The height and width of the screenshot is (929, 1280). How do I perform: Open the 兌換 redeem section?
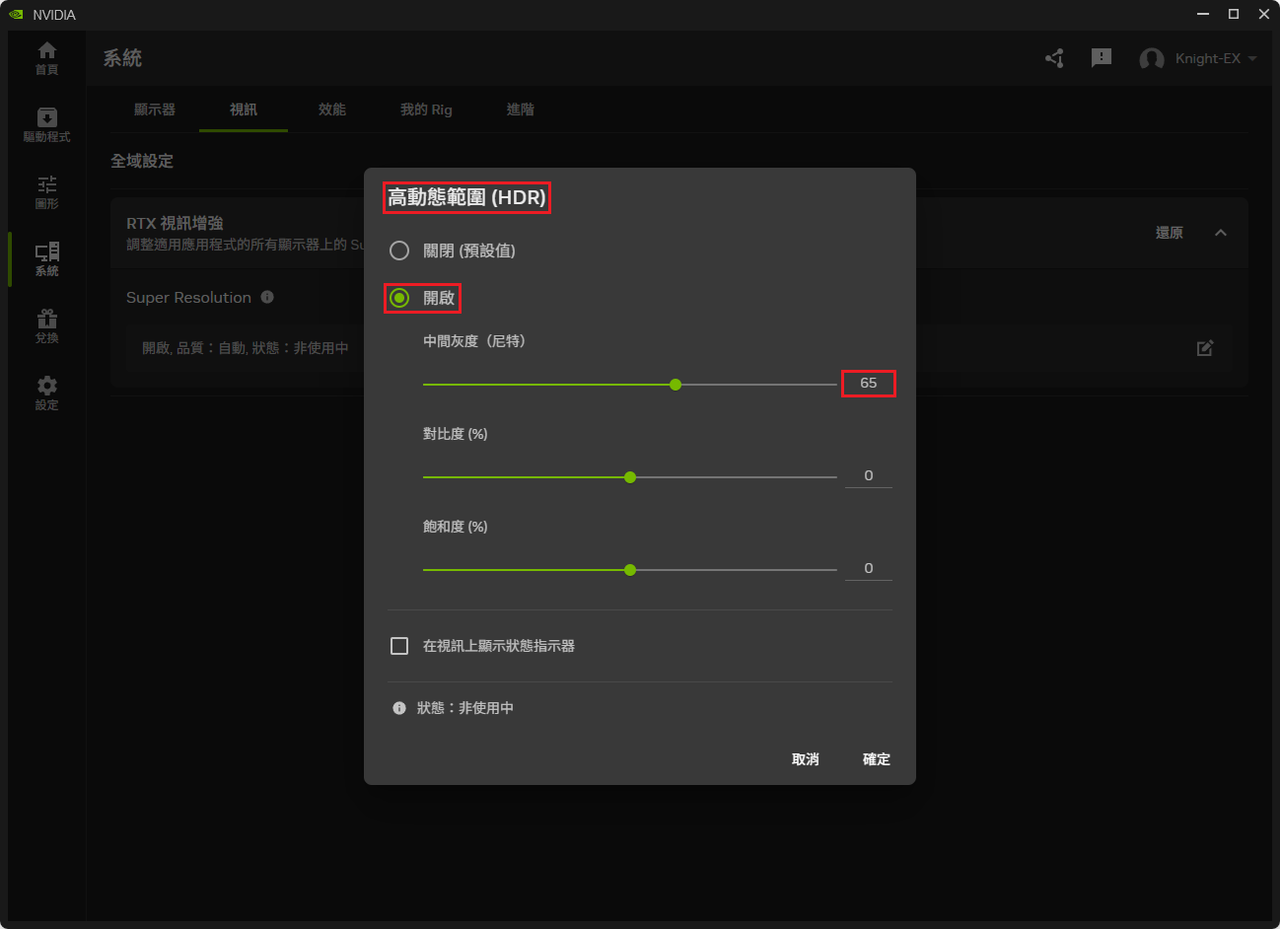click(x=47, y=326)
